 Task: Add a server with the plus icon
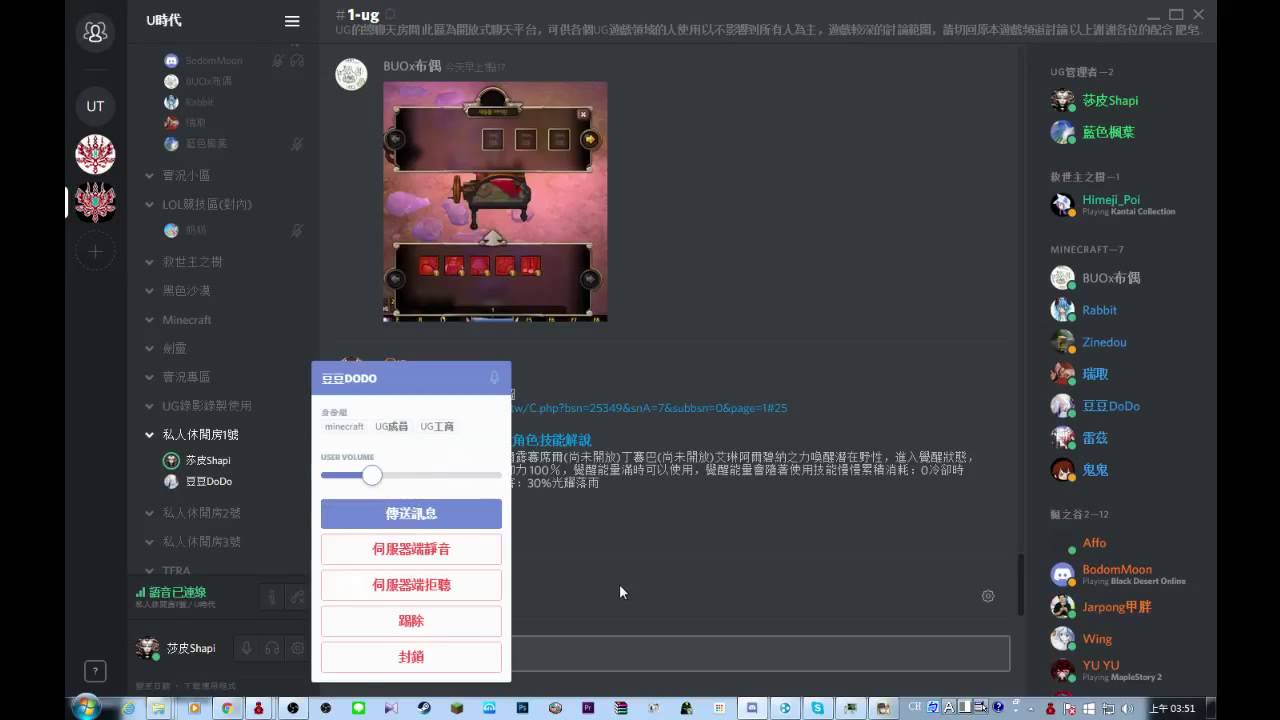point(95,251)
